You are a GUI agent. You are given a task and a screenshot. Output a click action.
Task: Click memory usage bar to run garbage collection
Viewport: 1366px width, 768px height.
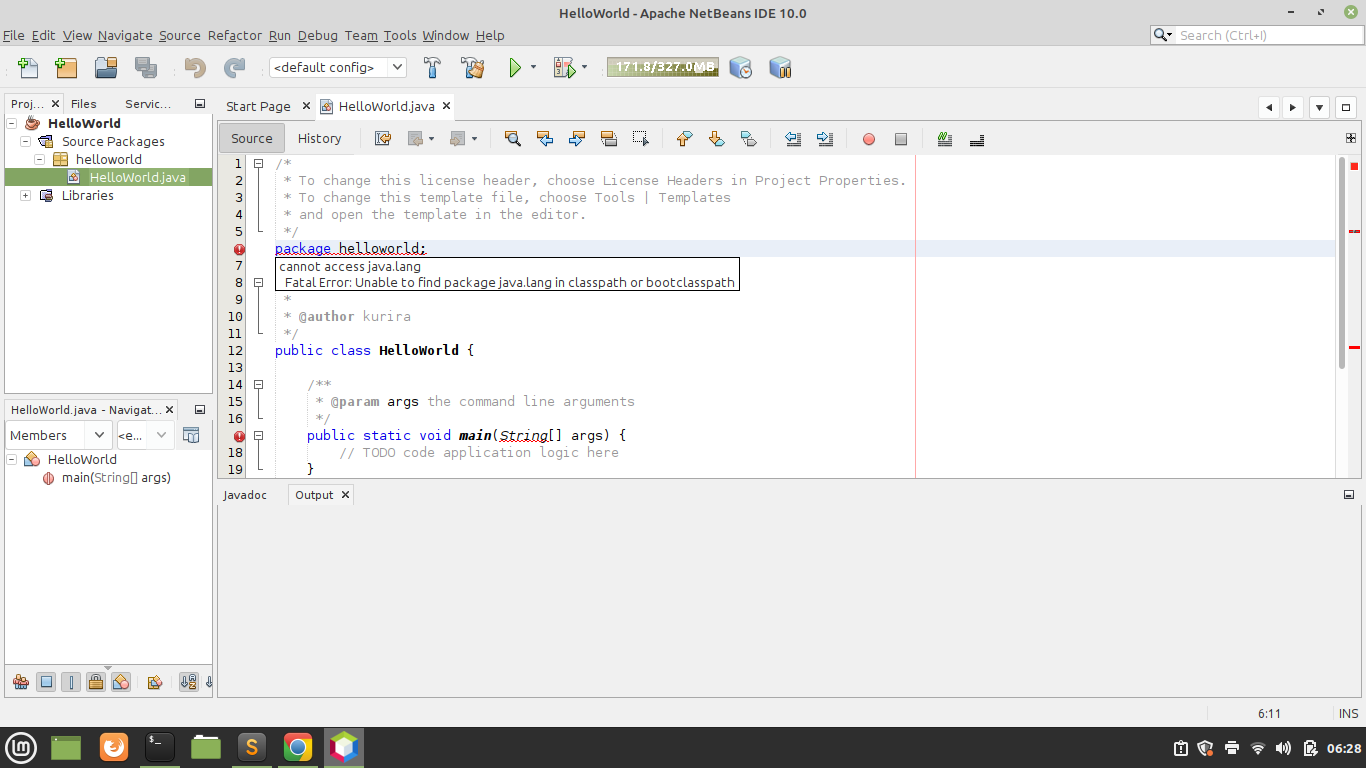tap(663, 67)
